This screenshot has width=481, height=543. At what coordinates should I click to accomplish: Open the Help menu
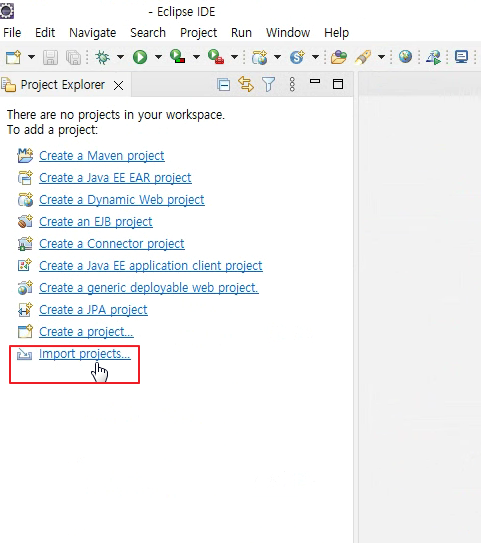[x=336, y=33]
